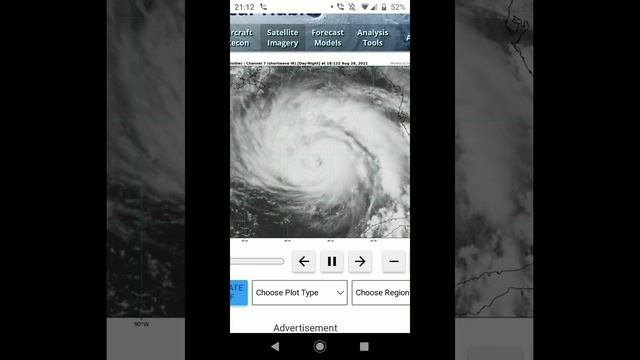Tap Android home navigation button
The image size is (640, 360).
tap(320, 347)
